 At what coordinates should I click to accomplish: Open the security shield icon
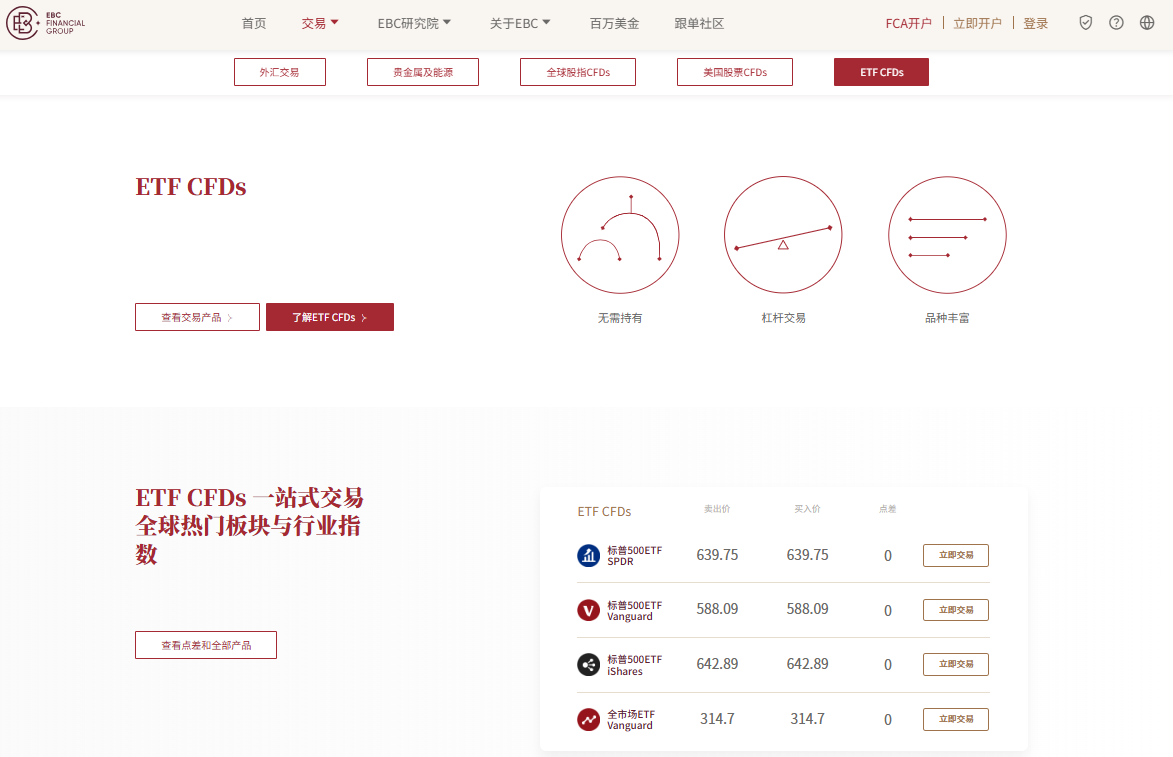(1085, 23)
